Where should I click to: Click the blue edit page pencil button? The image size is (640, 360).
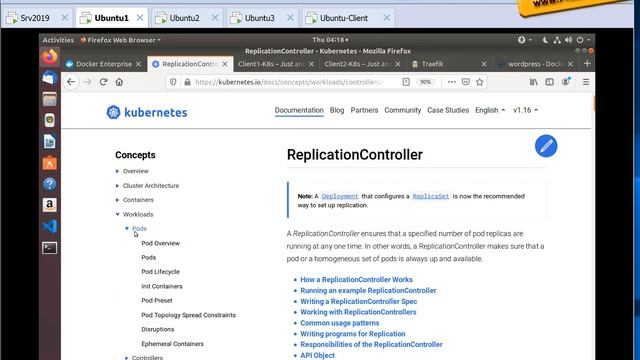coord(546,146)
